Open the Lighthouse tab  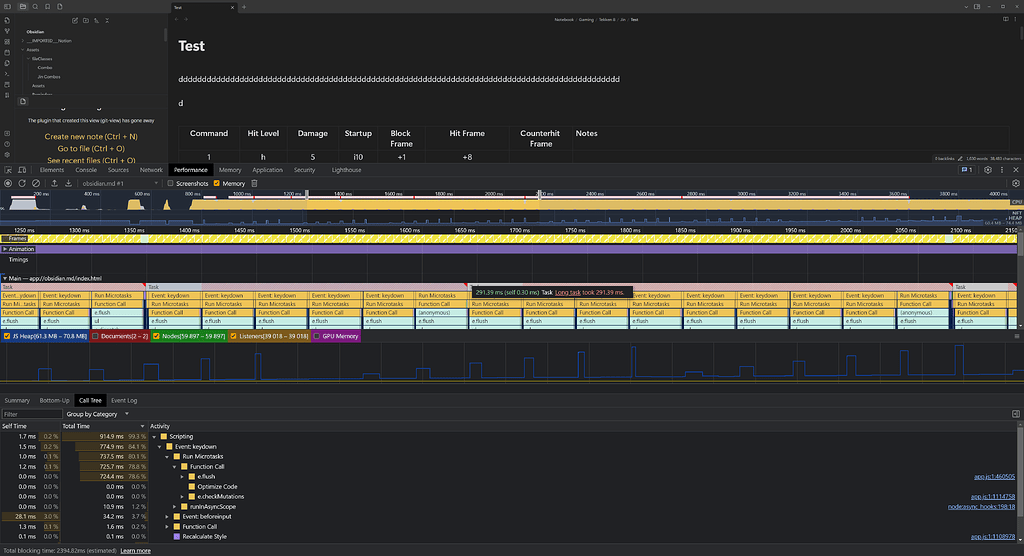click(x=346, y=170)
